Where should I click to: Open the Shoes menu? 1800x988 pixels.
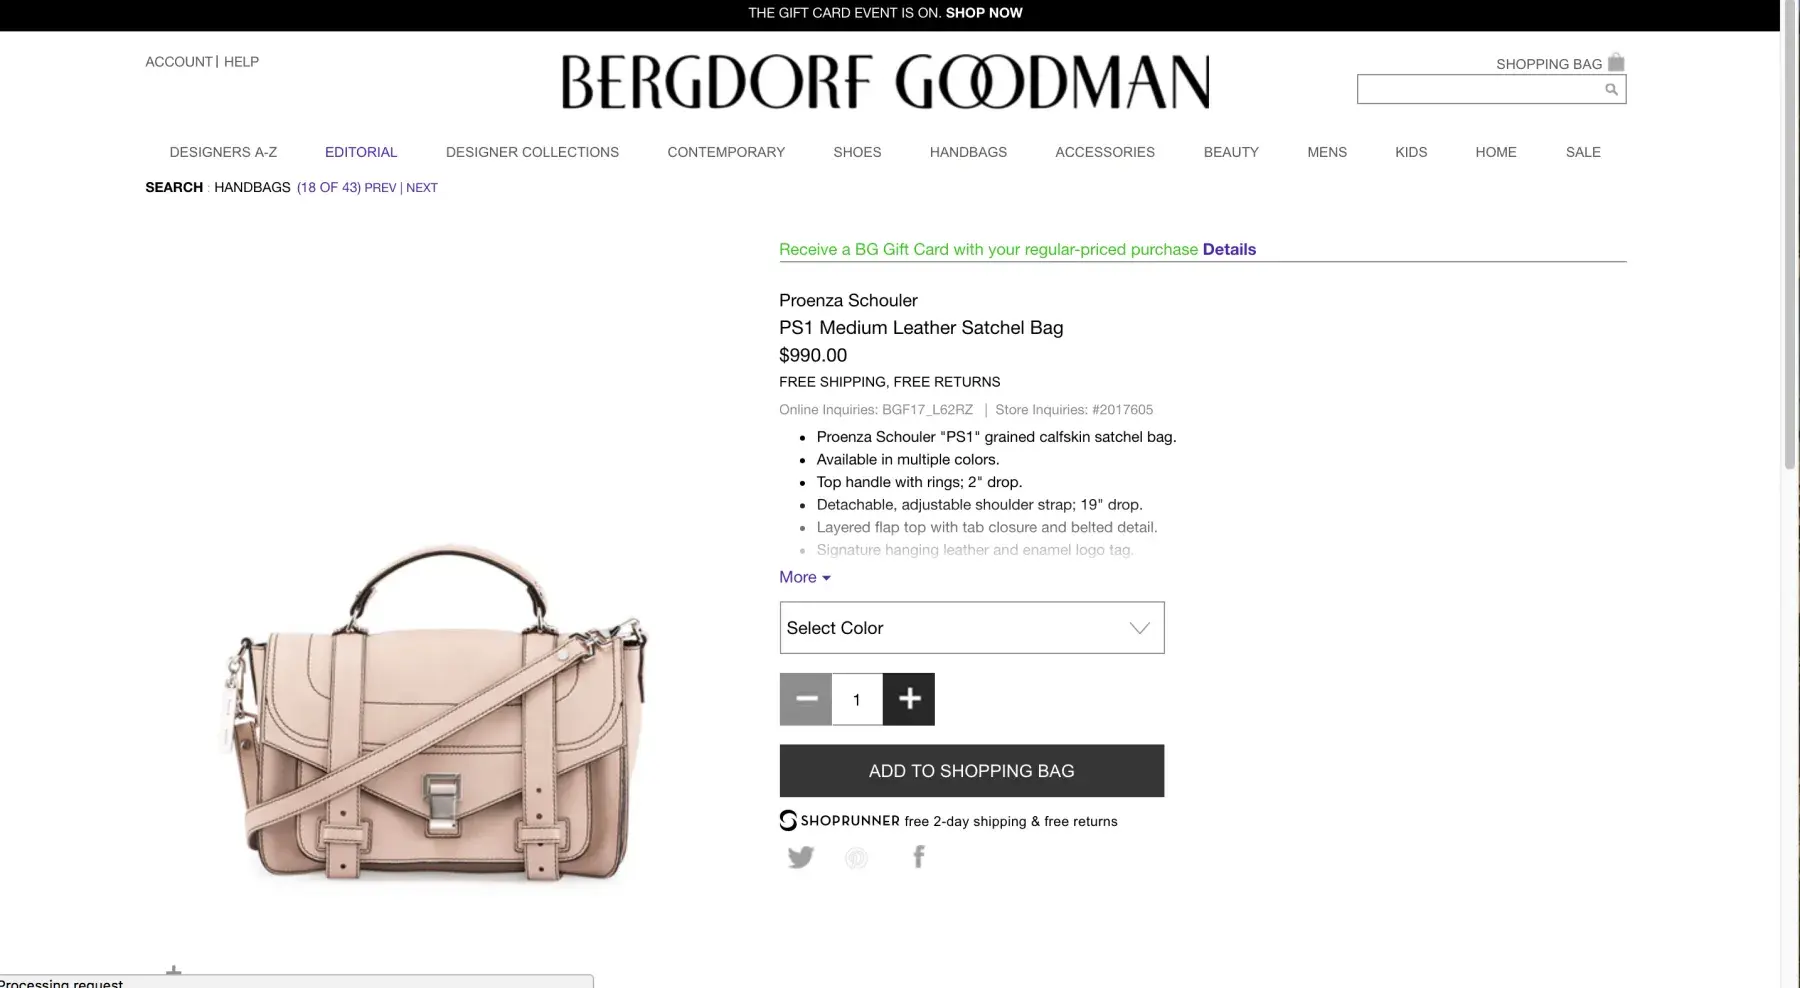tap(857, 152)
